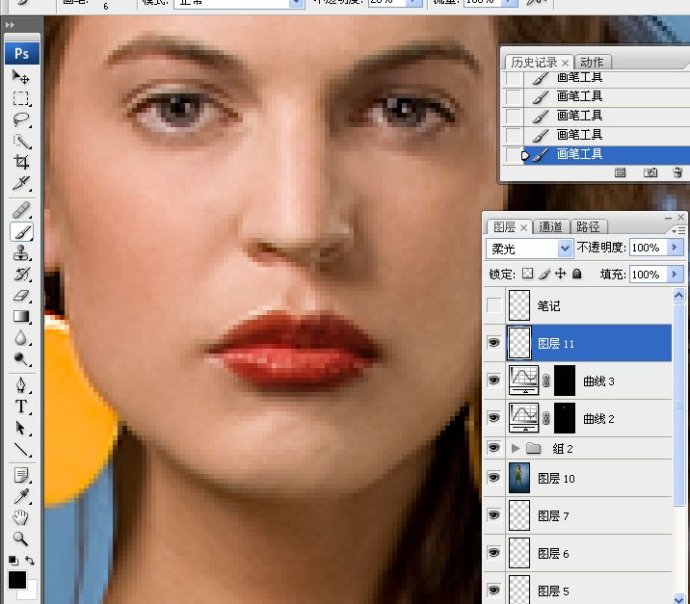This screenshot has height=604, width=690.
Task: Hide layer 图层 7
Action: pos(494,515)
